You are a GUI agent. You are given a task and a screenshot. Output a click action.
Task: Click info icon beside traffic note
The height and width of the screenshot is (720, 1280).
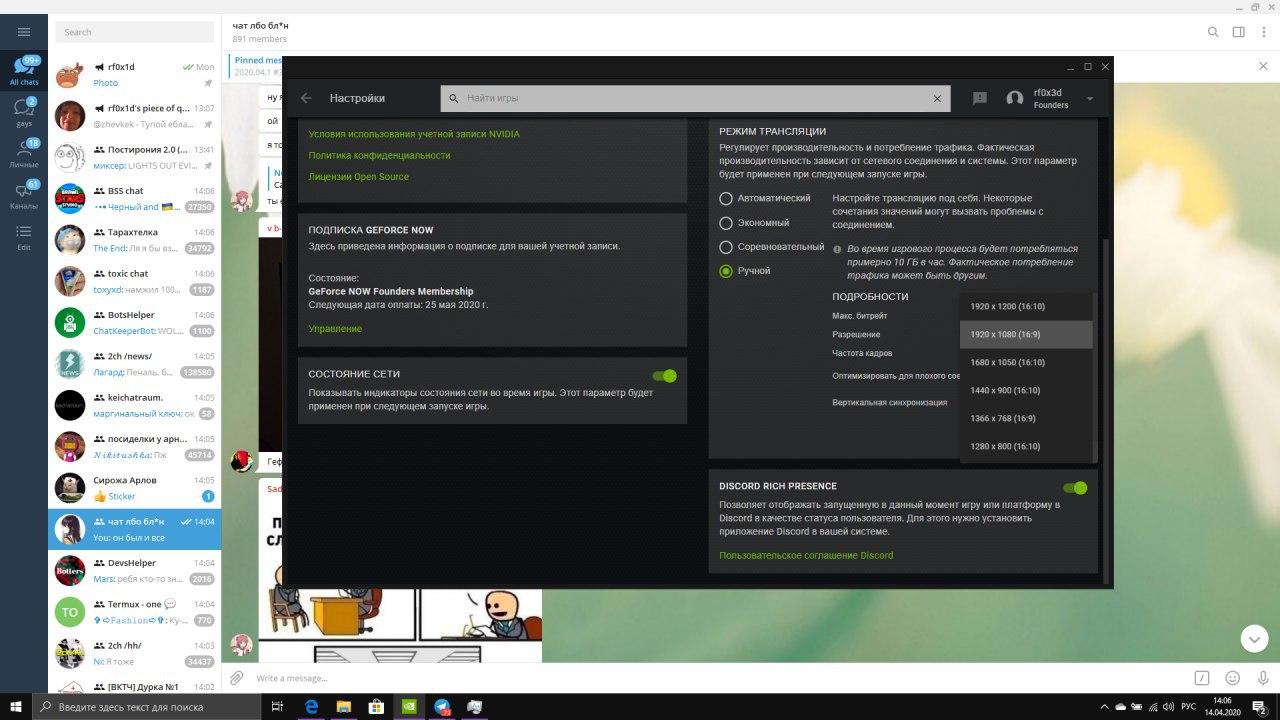pos(837,248)
